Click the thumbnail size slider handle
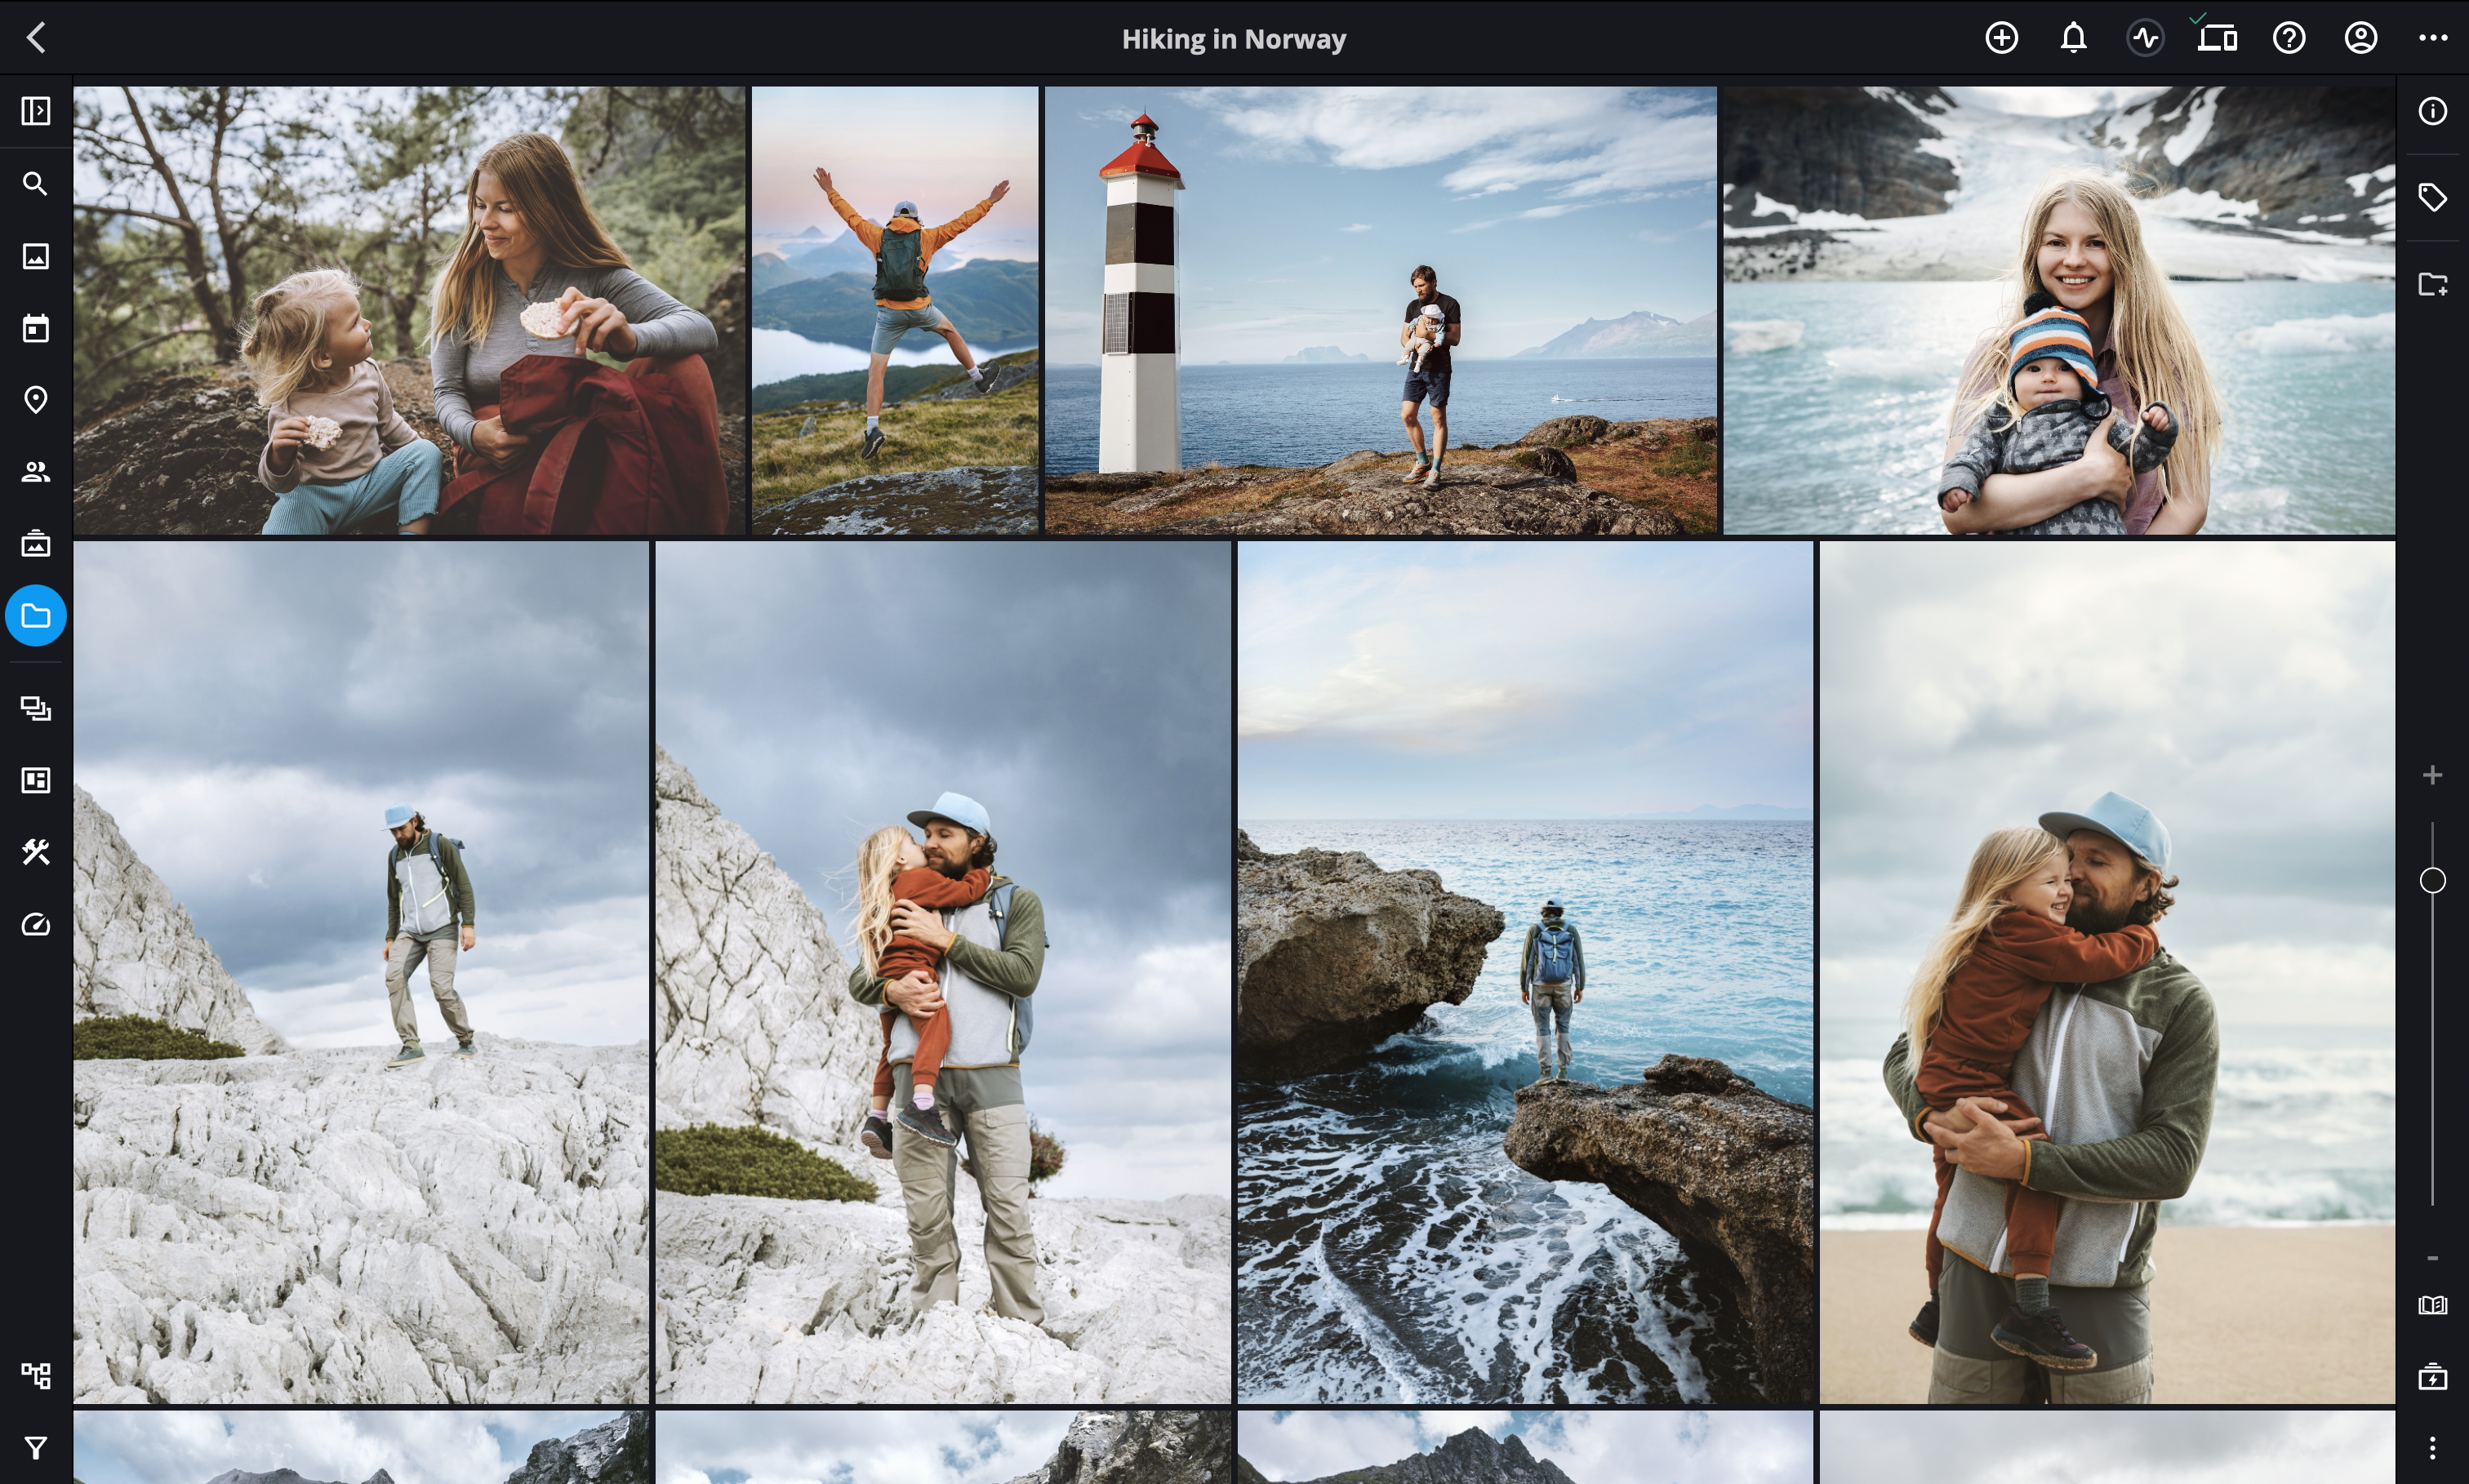The image size is (2469, 1484). point(2432,880)
